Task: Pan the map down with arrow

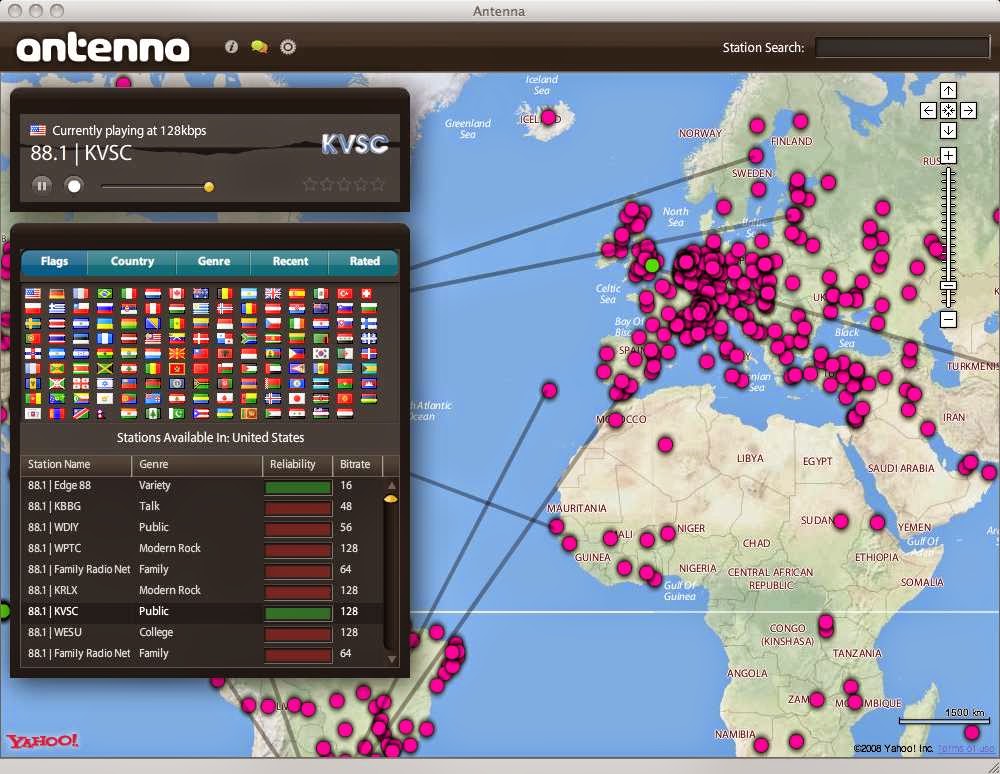Action: click(948, 130)
